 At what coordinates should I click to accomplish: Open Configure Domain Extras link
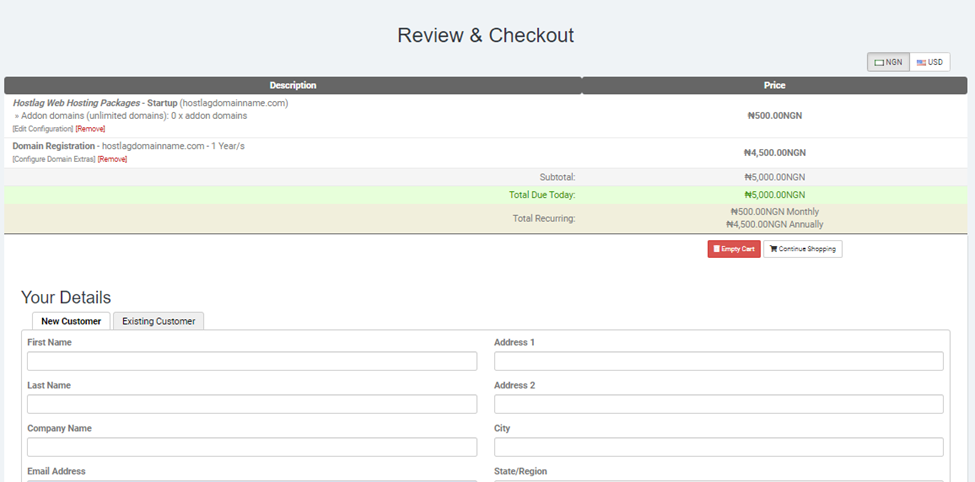coord(53,159)
